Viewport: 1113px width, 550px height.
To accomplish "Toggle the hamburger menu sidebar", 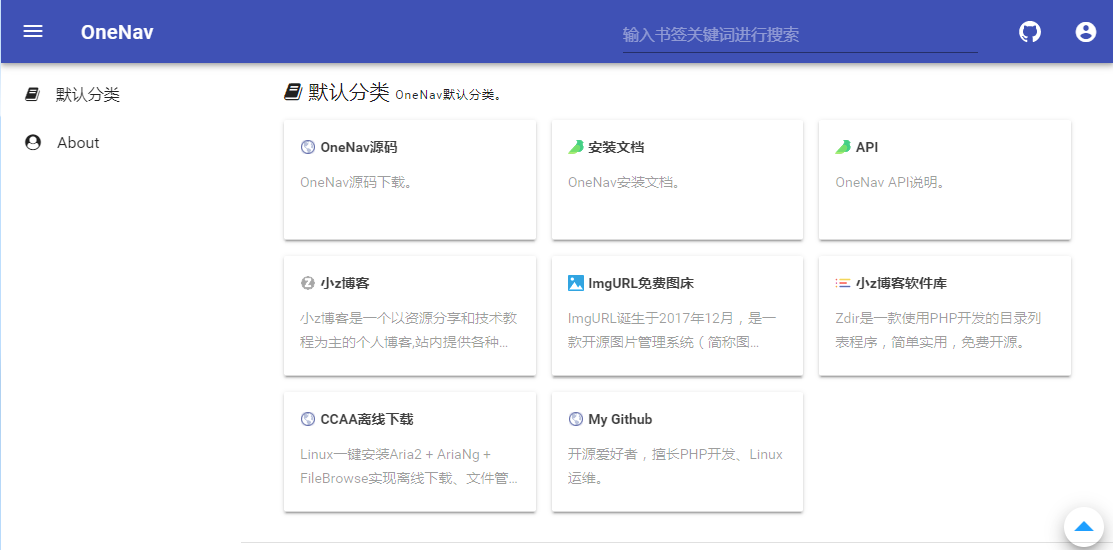I will (x=33, y=31).
